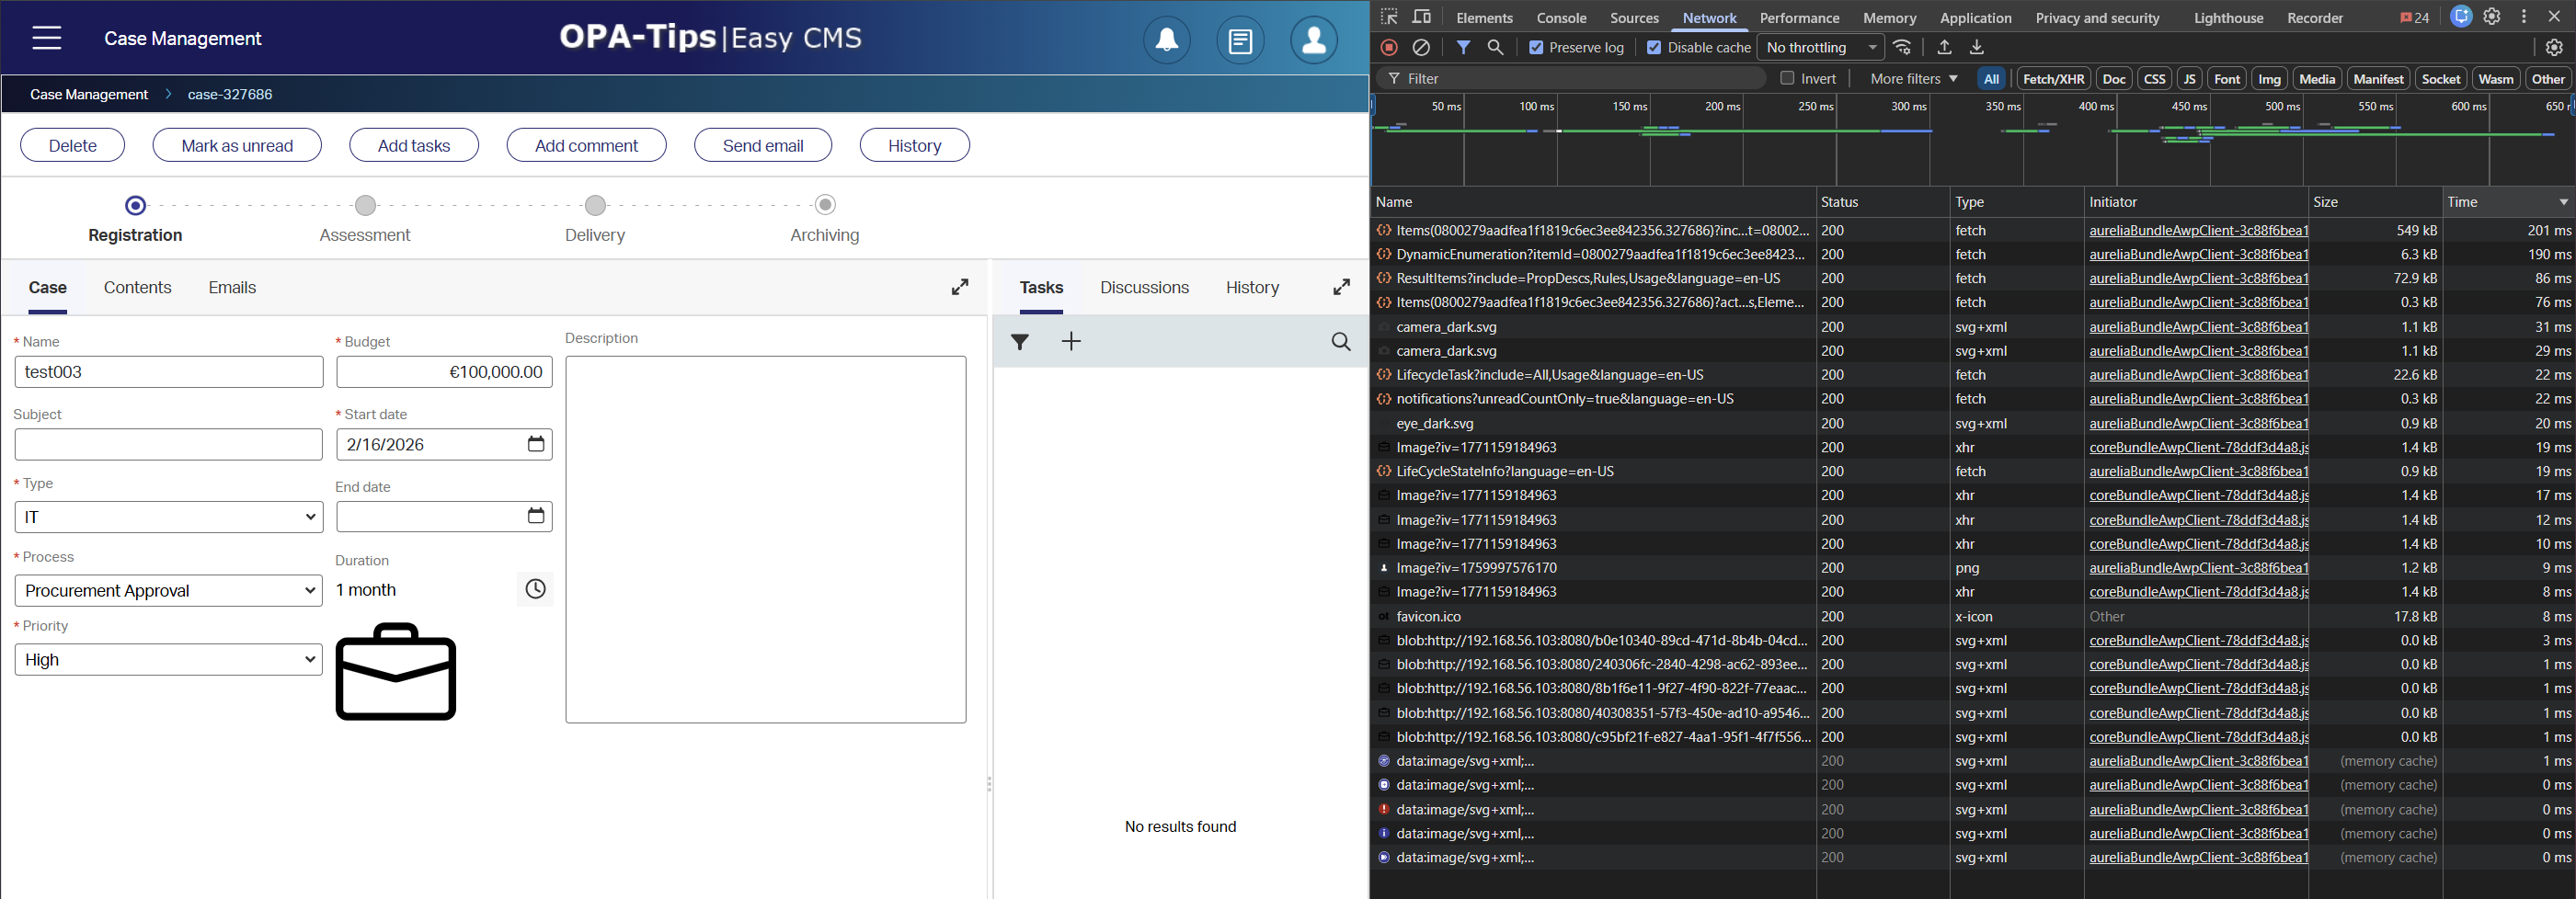This screenshot has width=2576, height=899.
Task: Open the No throttling dropdown
Action: (1820, 47)
